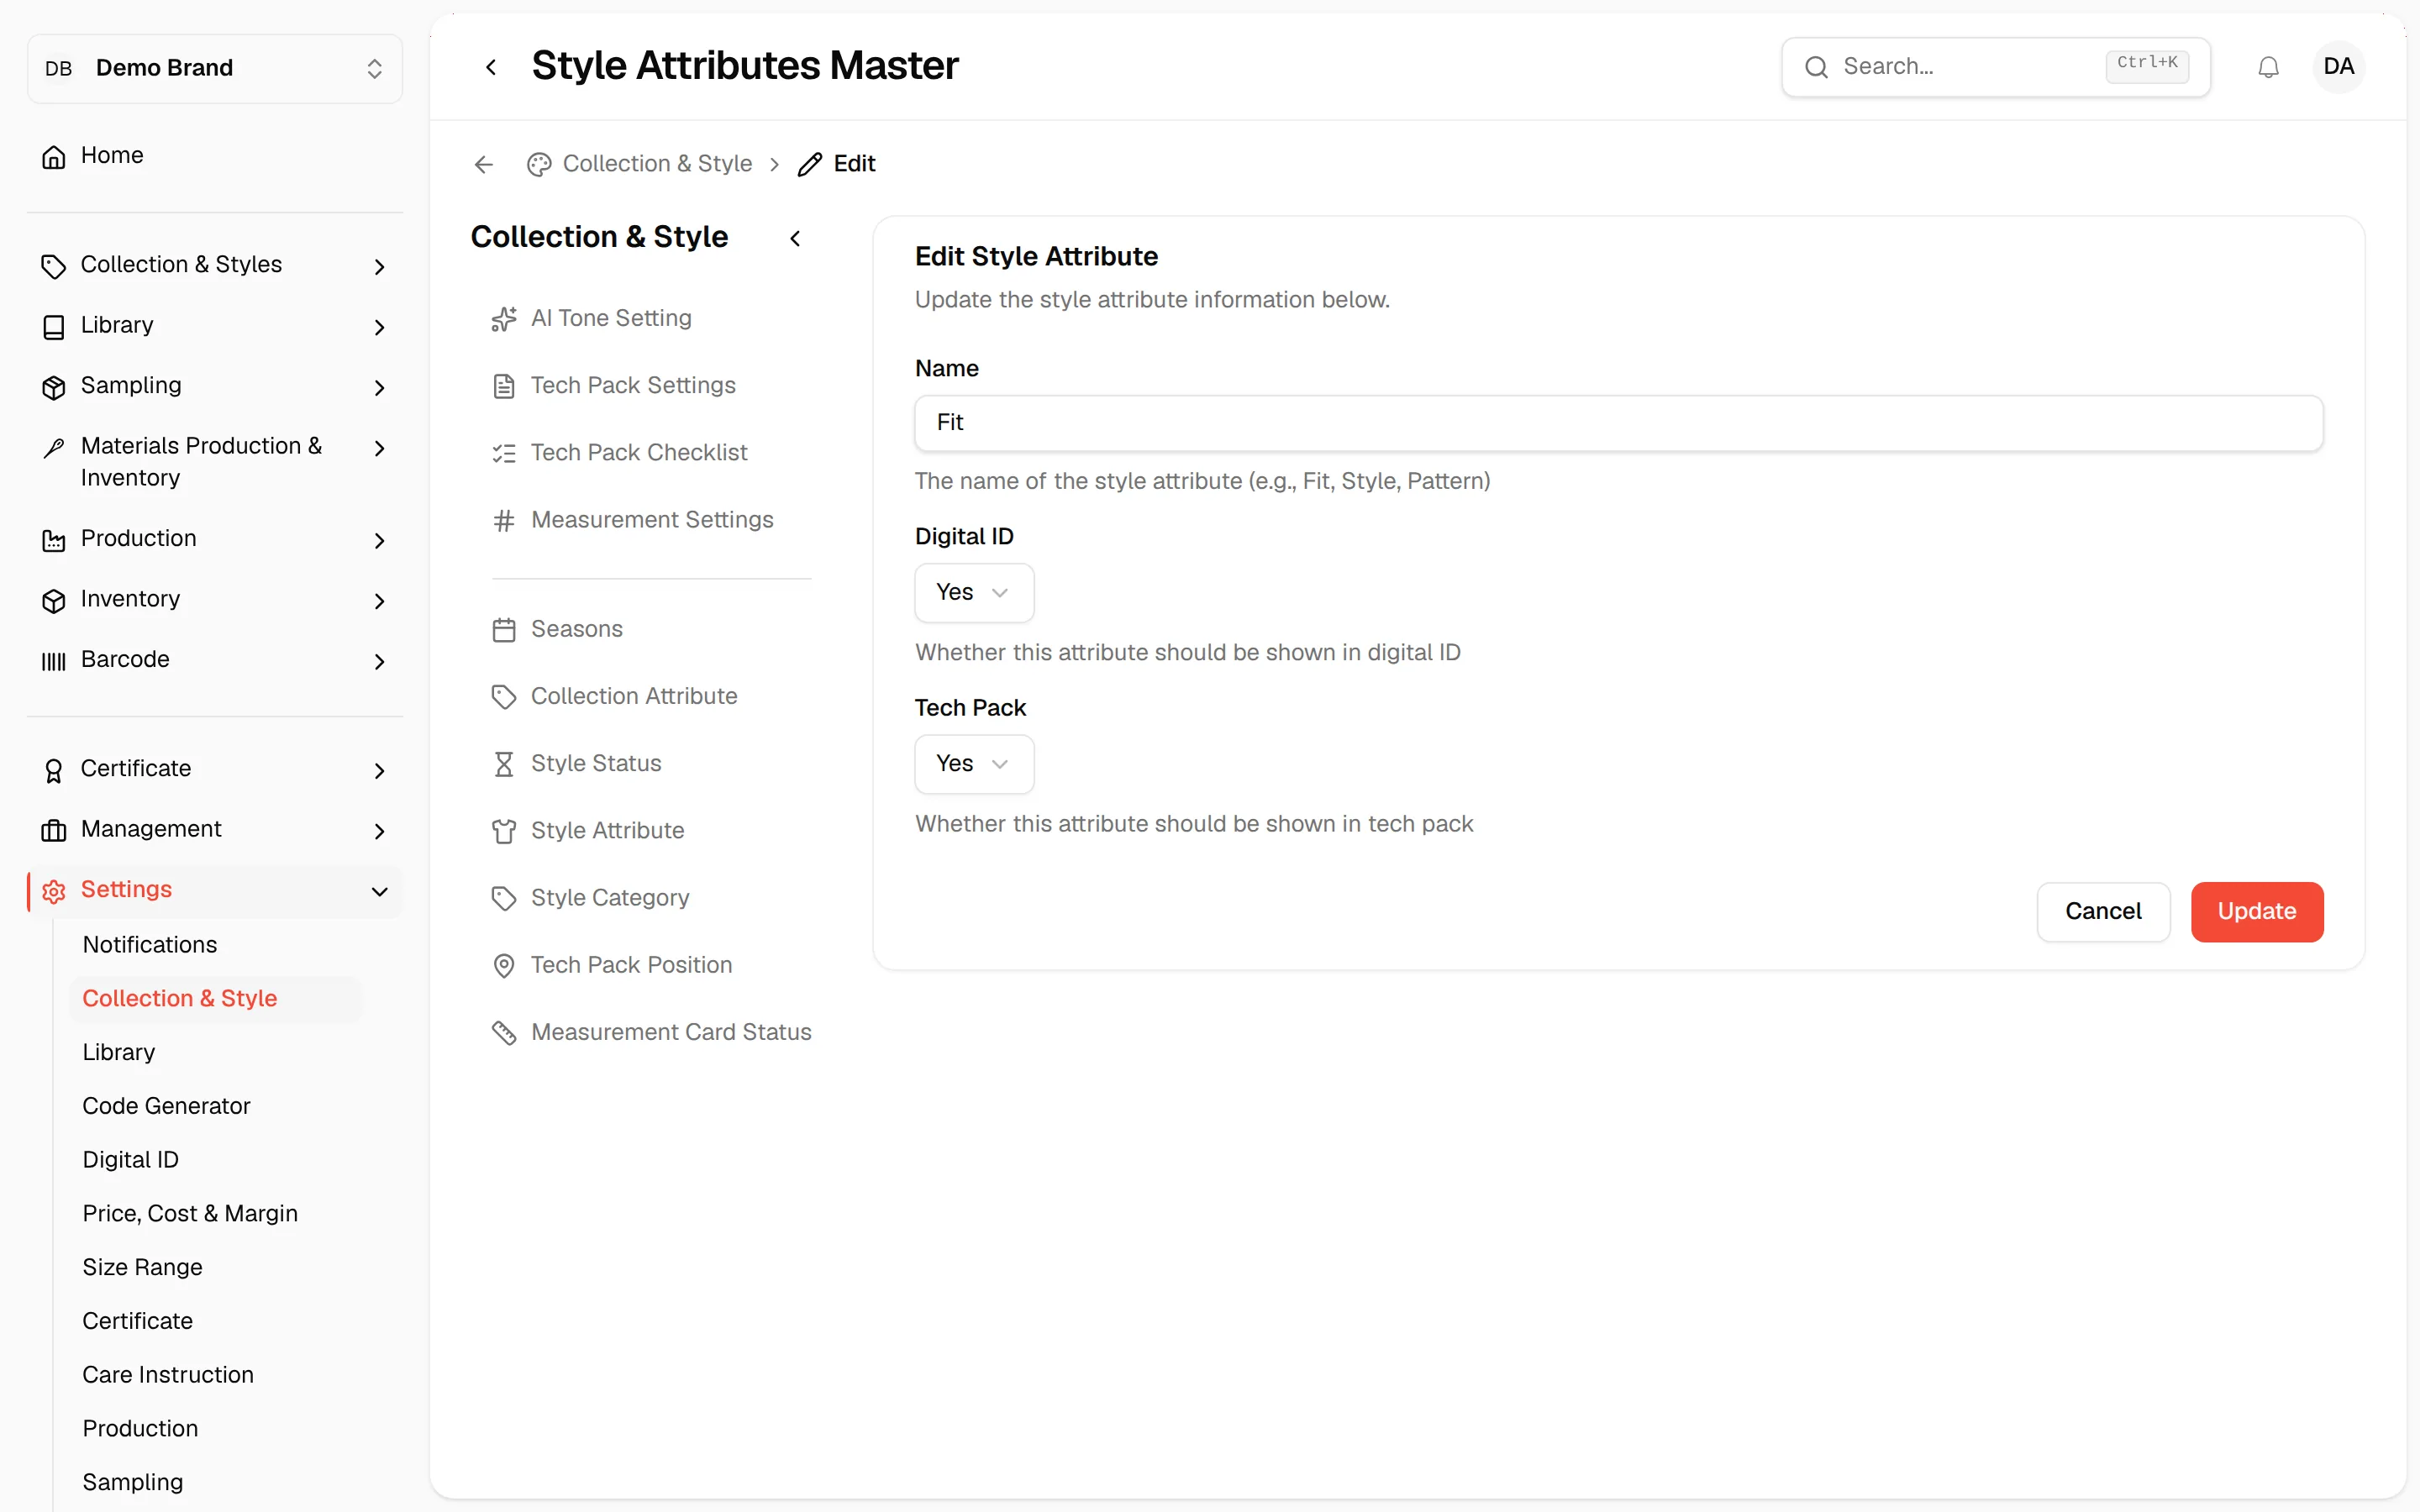Click the AI Tone Setting sparkle icon
Viewport: 2420px width, 1512px height.
pyautogui.click(x=504, y=318)
